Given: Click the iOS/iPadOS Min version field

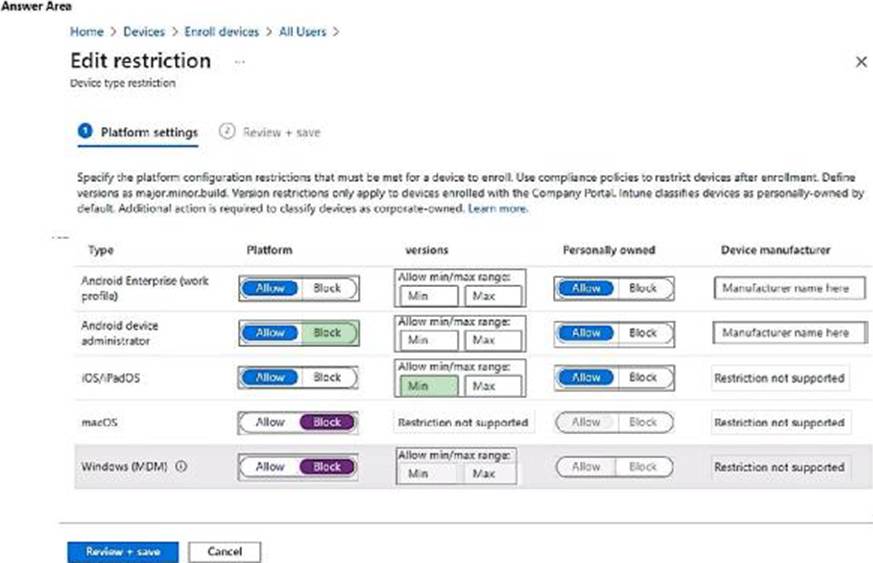Looking at the screenshot, I should click(x=429, y=386).
